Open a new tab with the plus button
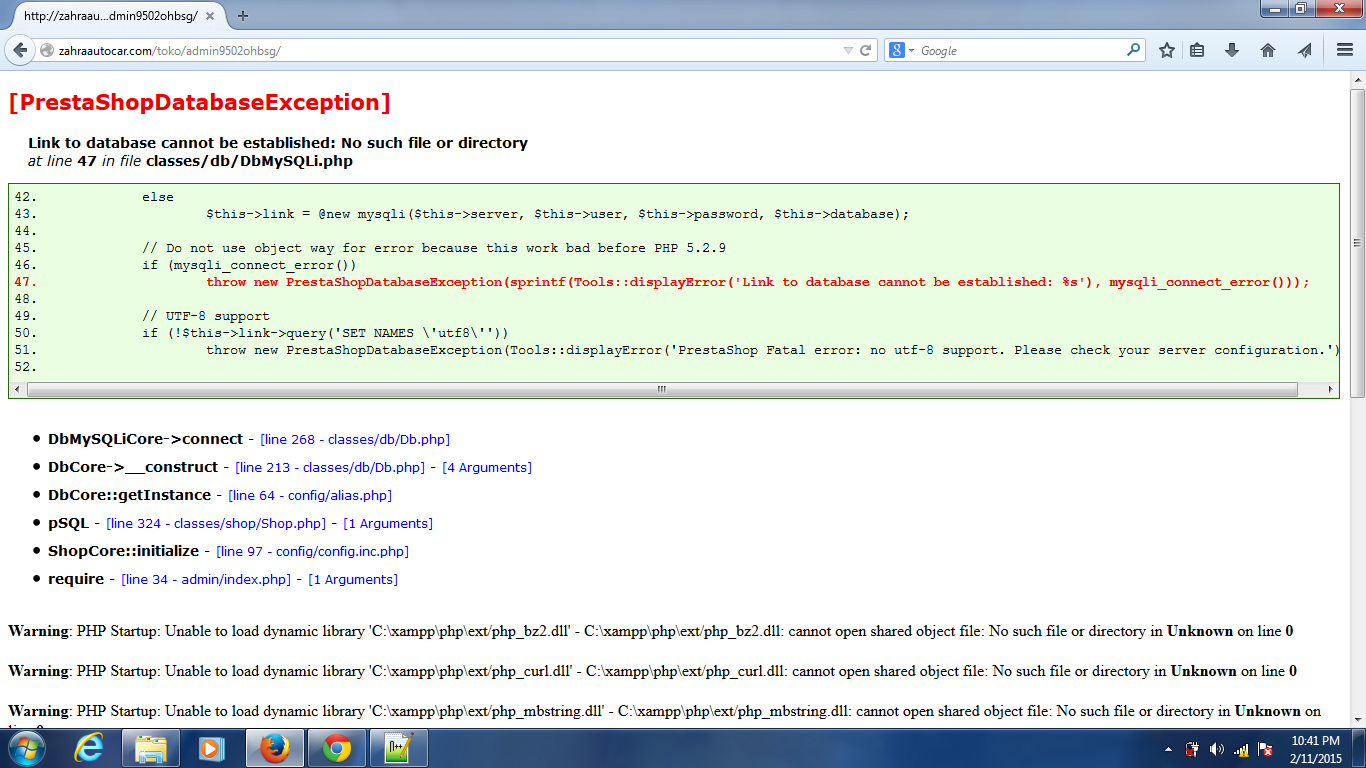Image resolution: width=1366 pixels, height=768 pixels. tap(243, 16)
